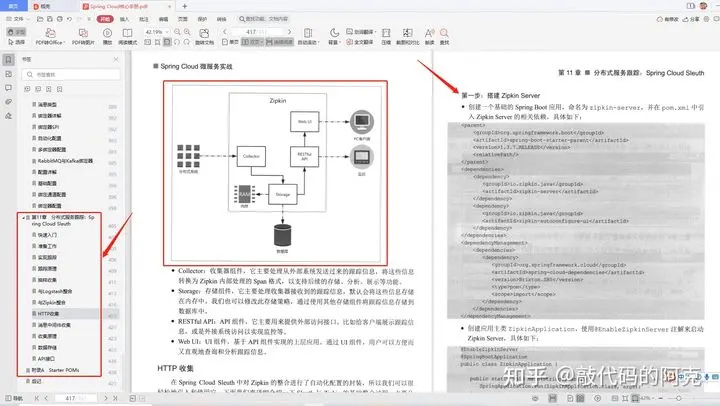This screenshot has width=720, height=406.
Task: Open the bookmarks panel in sidebar
Action: 8,60
